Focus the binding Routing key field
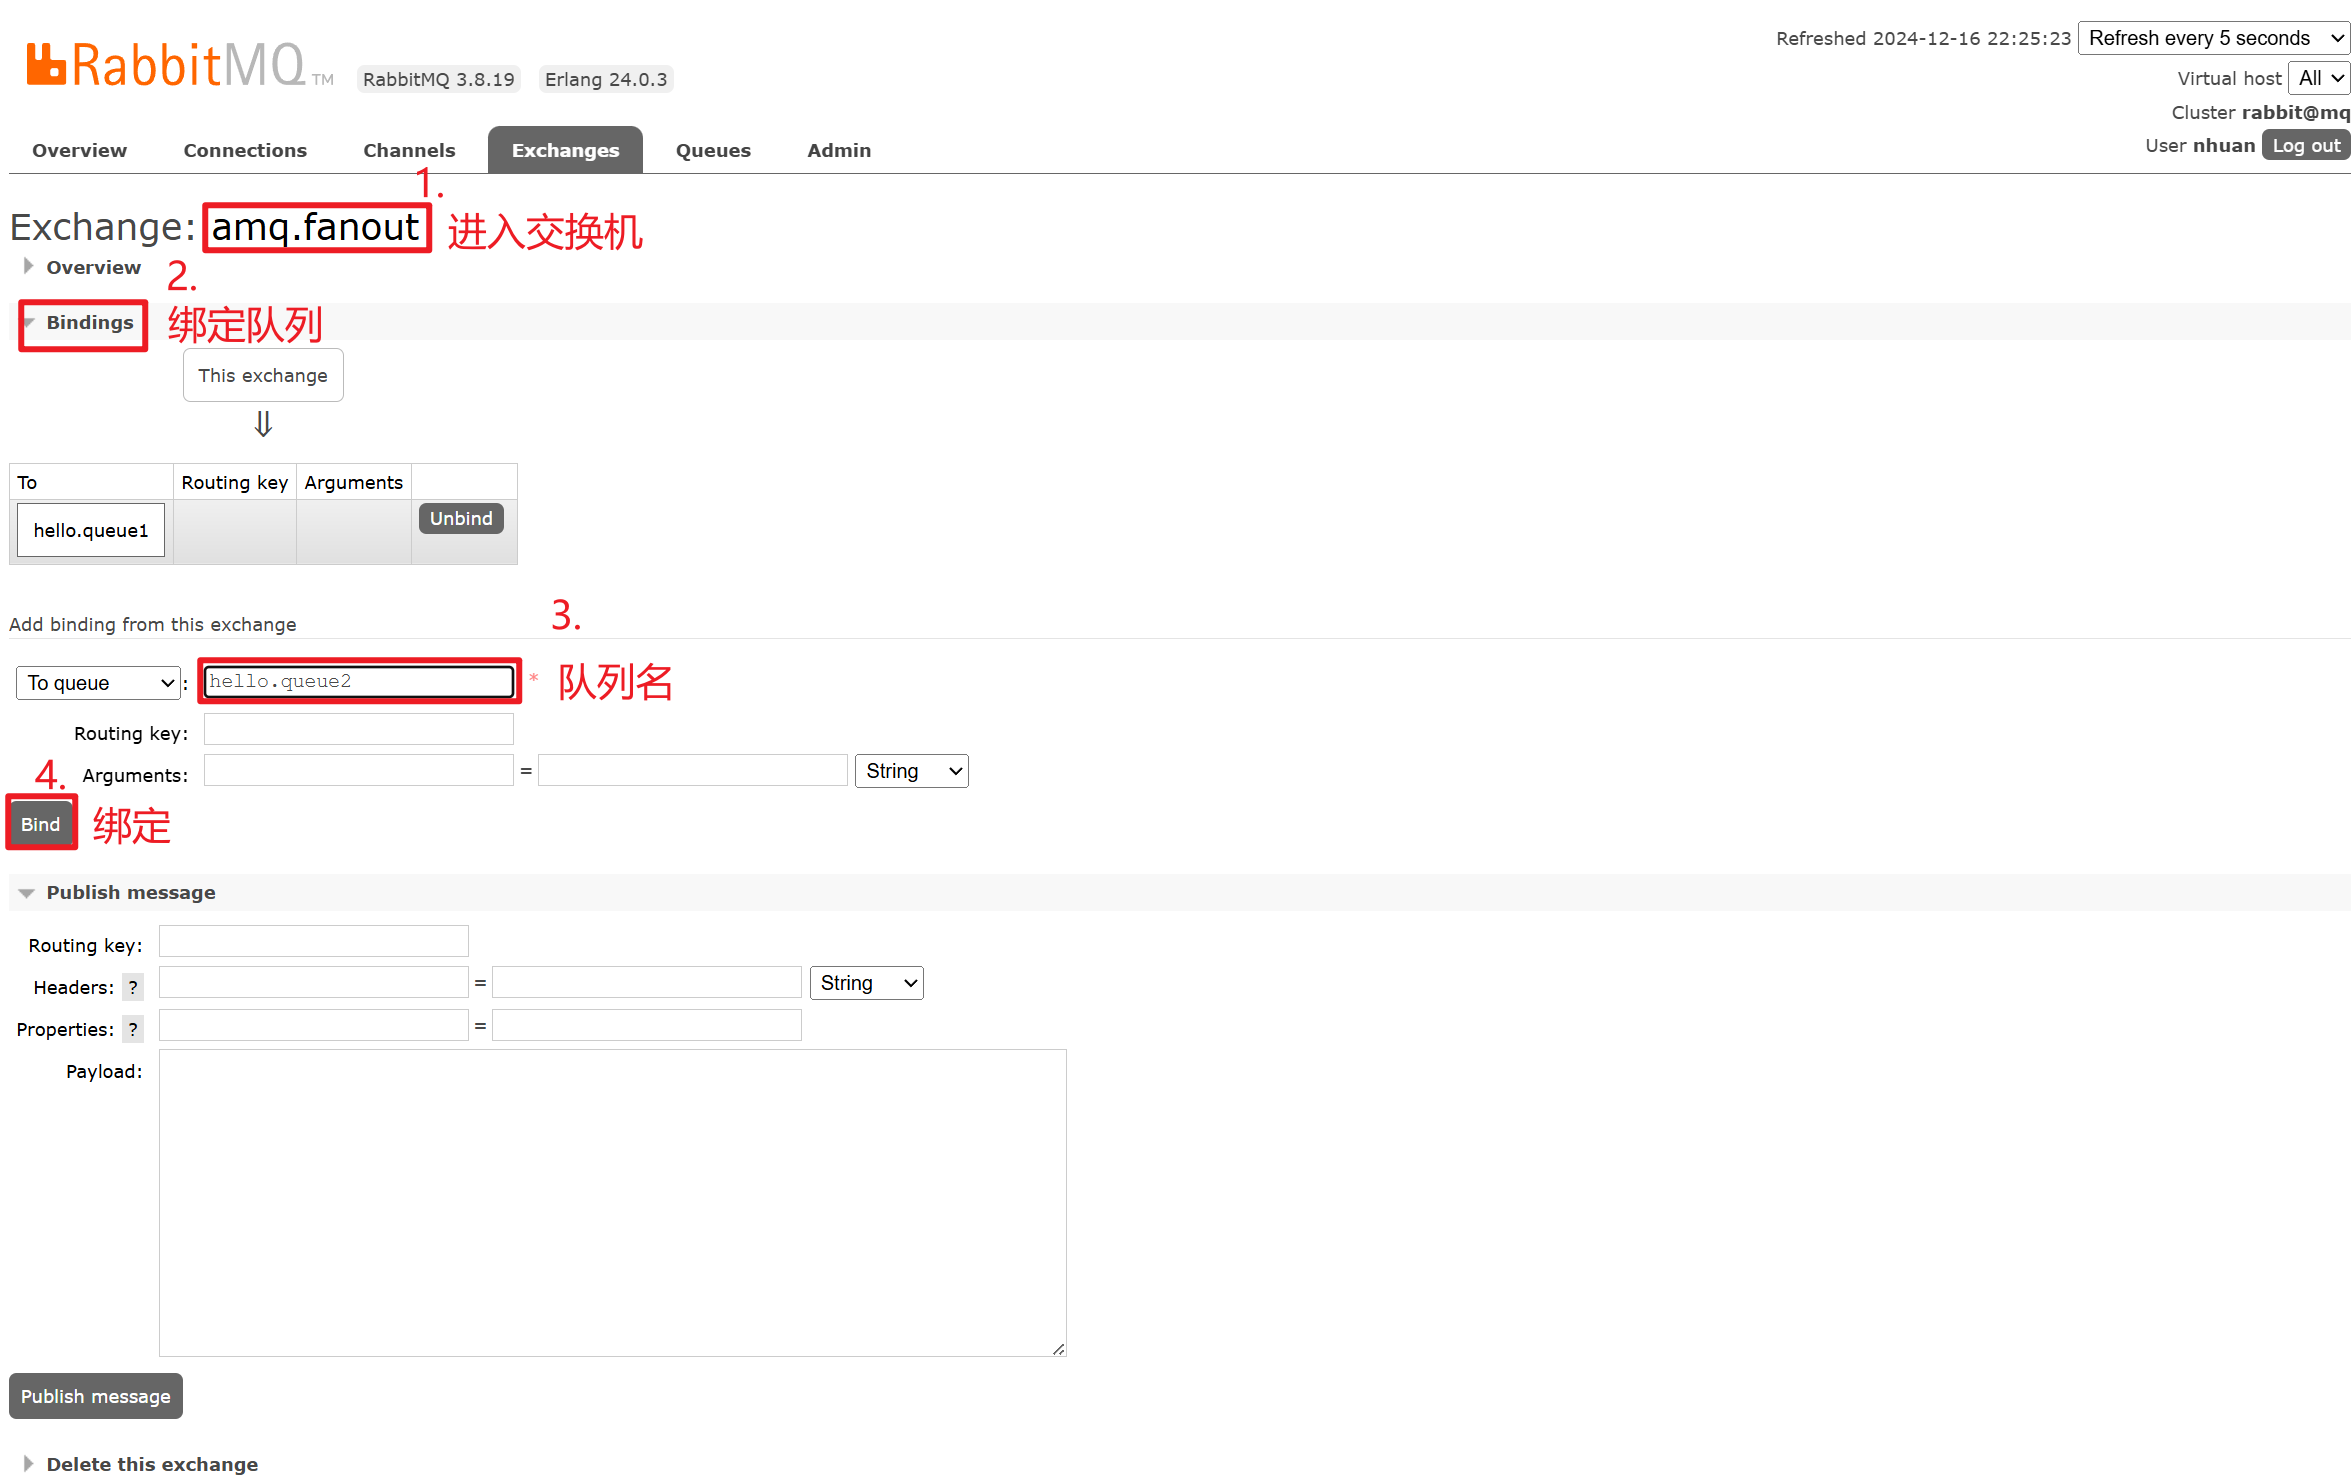Screen dimensions: 2352x1483 (359, 729)
